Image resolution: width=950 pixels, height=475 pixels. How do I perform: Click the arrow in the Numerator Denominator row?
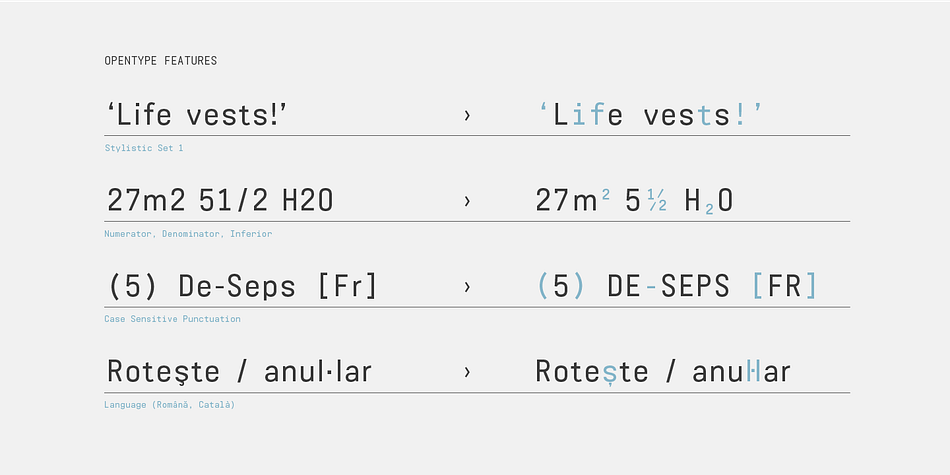(x=467, y=201)
